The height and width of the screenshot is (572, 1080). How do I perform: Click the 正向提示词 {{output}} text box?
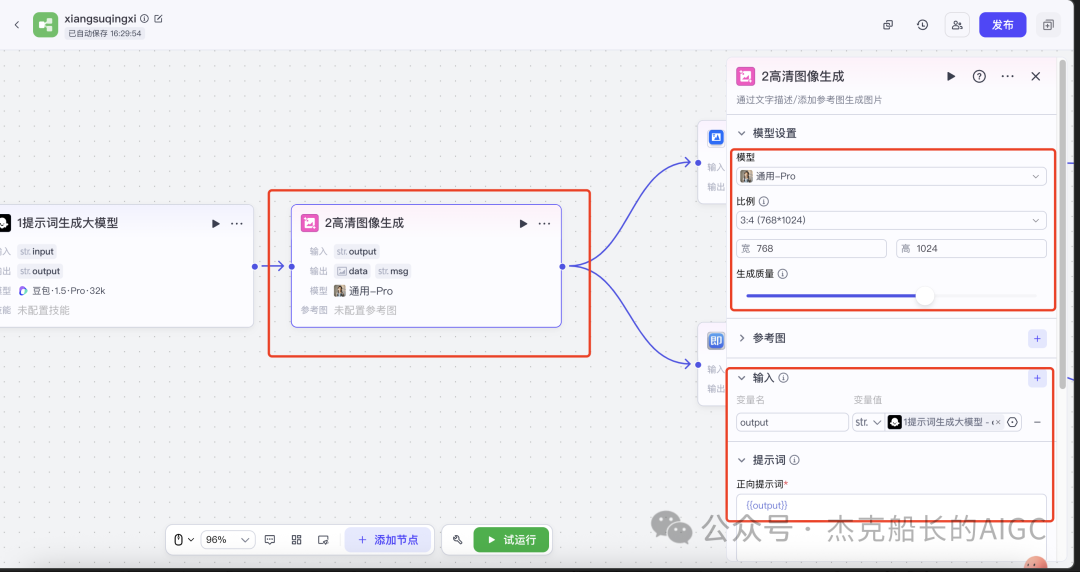click(x=891, y=528)
